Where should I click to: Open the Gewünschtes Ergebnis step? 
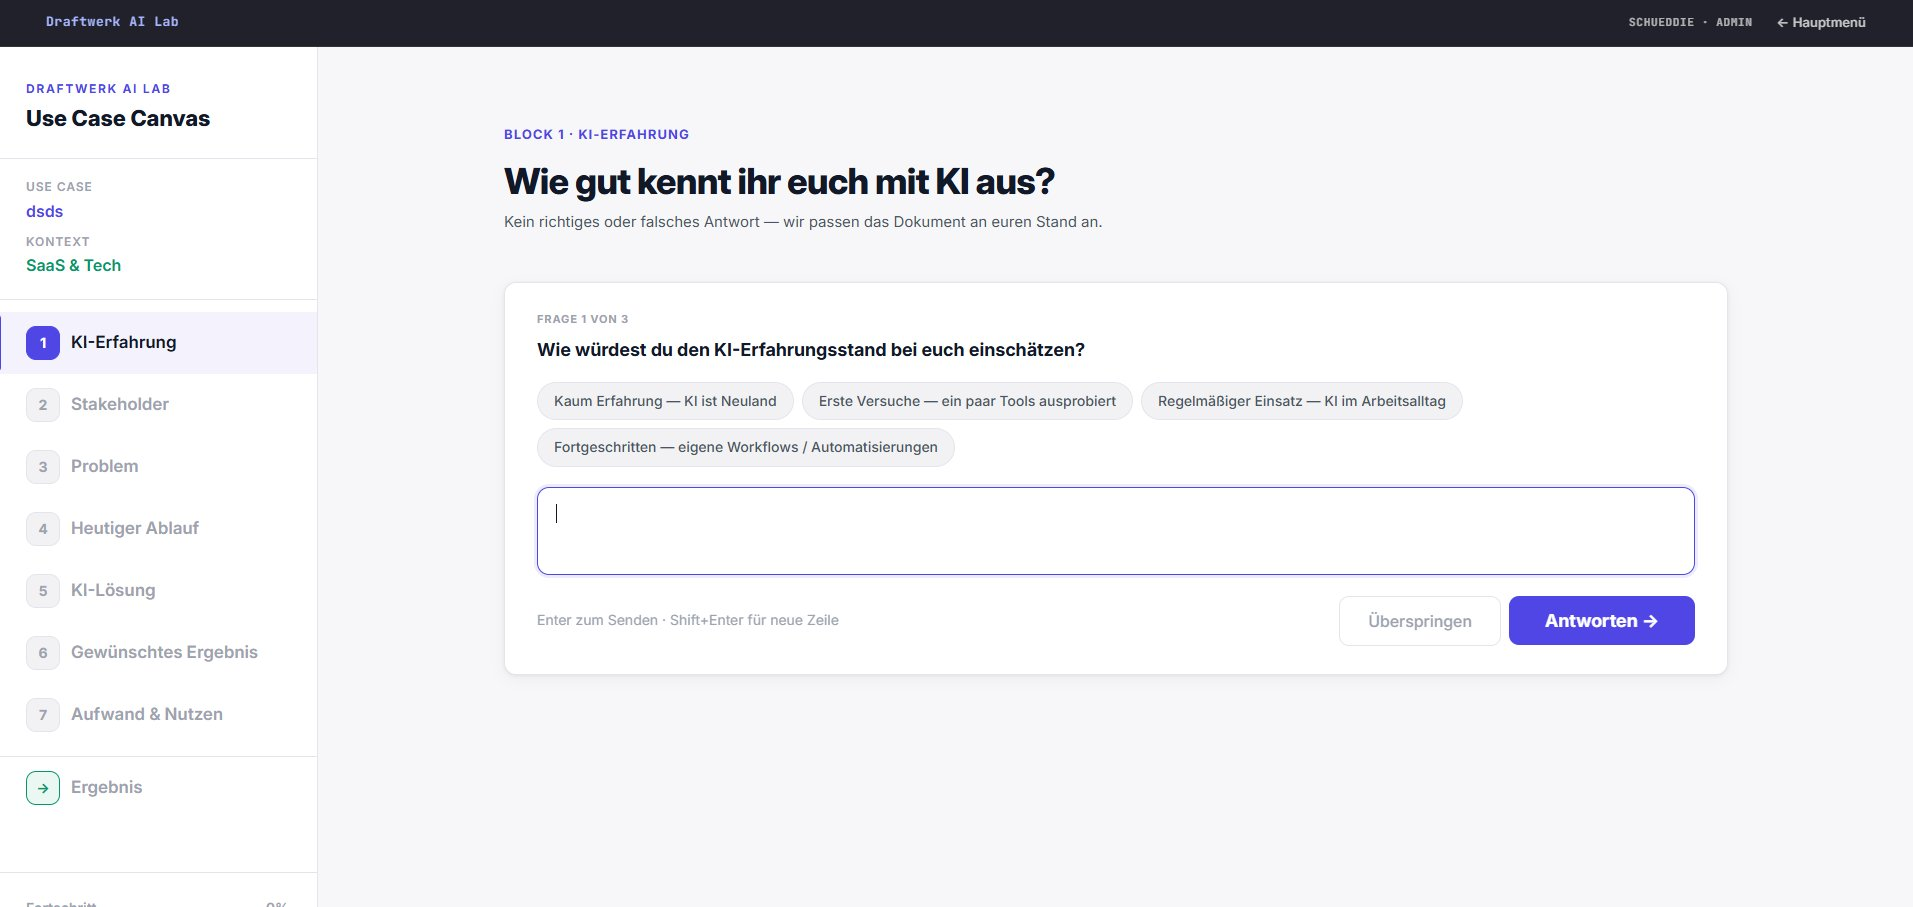[164, 652]
